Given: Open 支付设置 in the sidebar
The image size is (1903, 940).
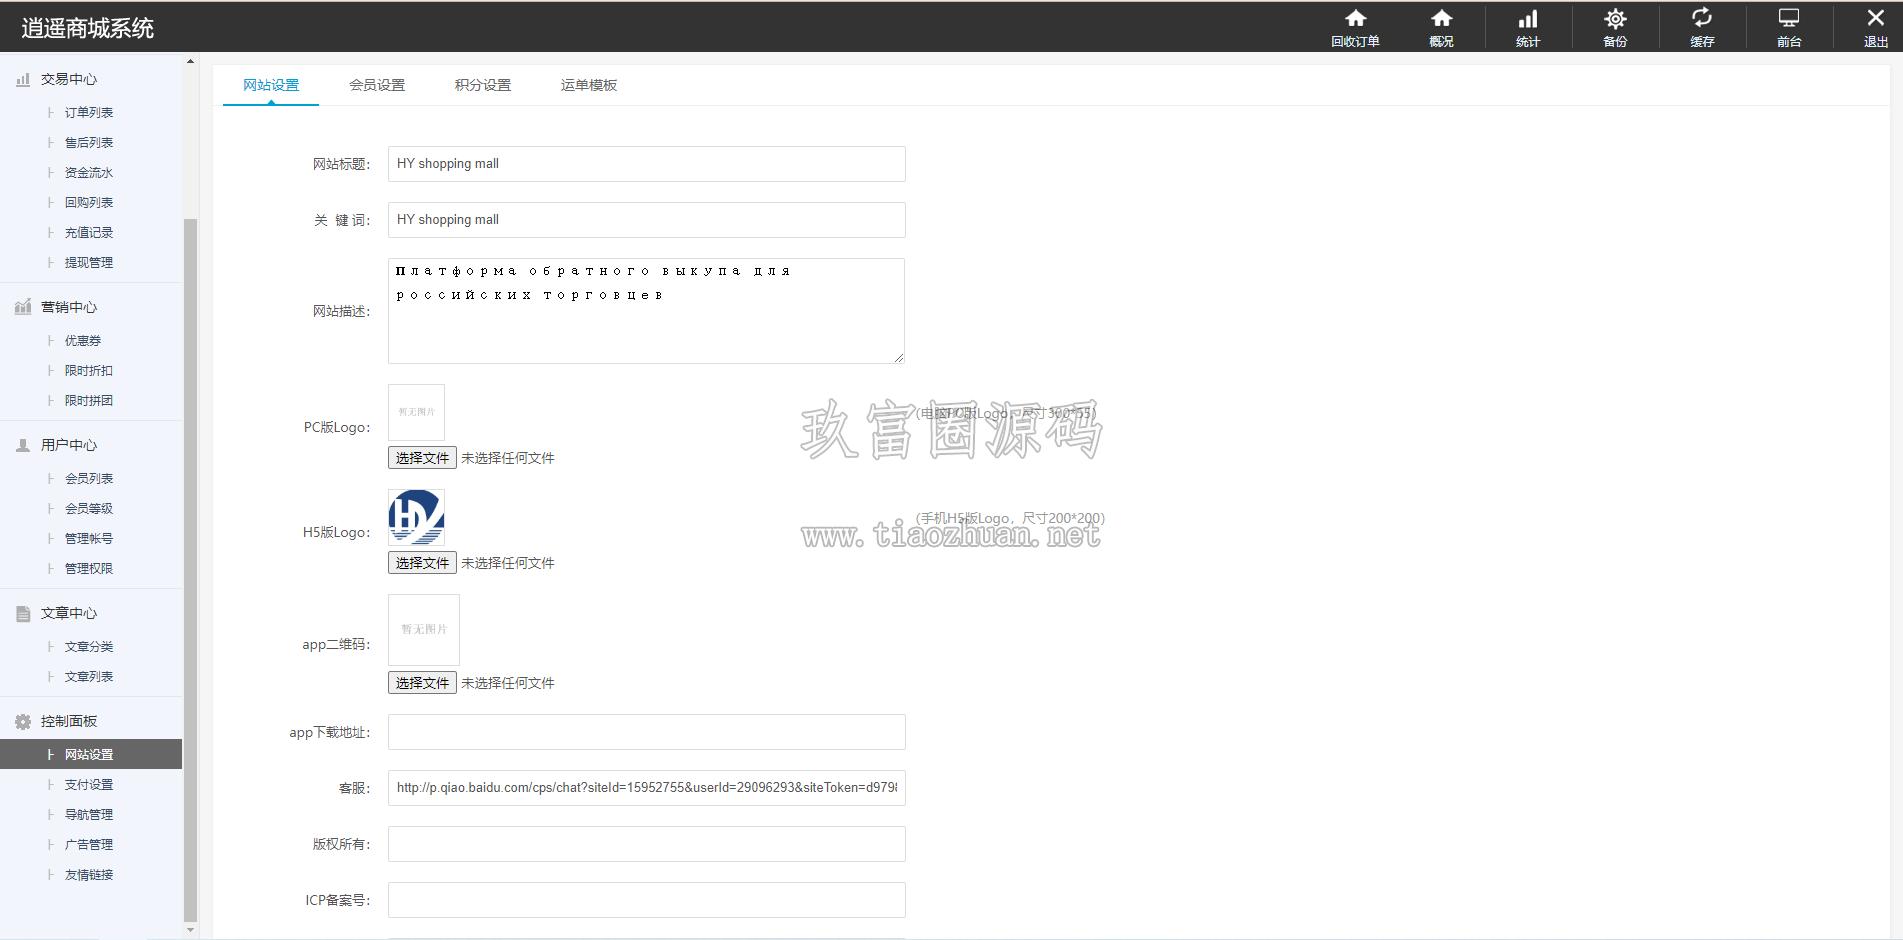Looking at the screenshot, I should pyautogui.click(x=89, y=785).
